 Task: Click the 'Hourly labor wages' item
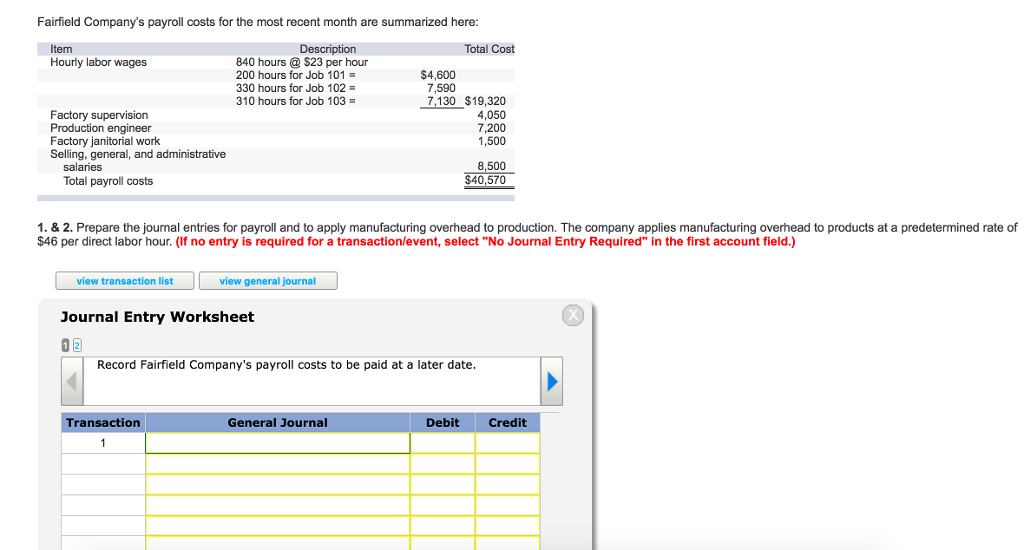[x=99, y=62]
